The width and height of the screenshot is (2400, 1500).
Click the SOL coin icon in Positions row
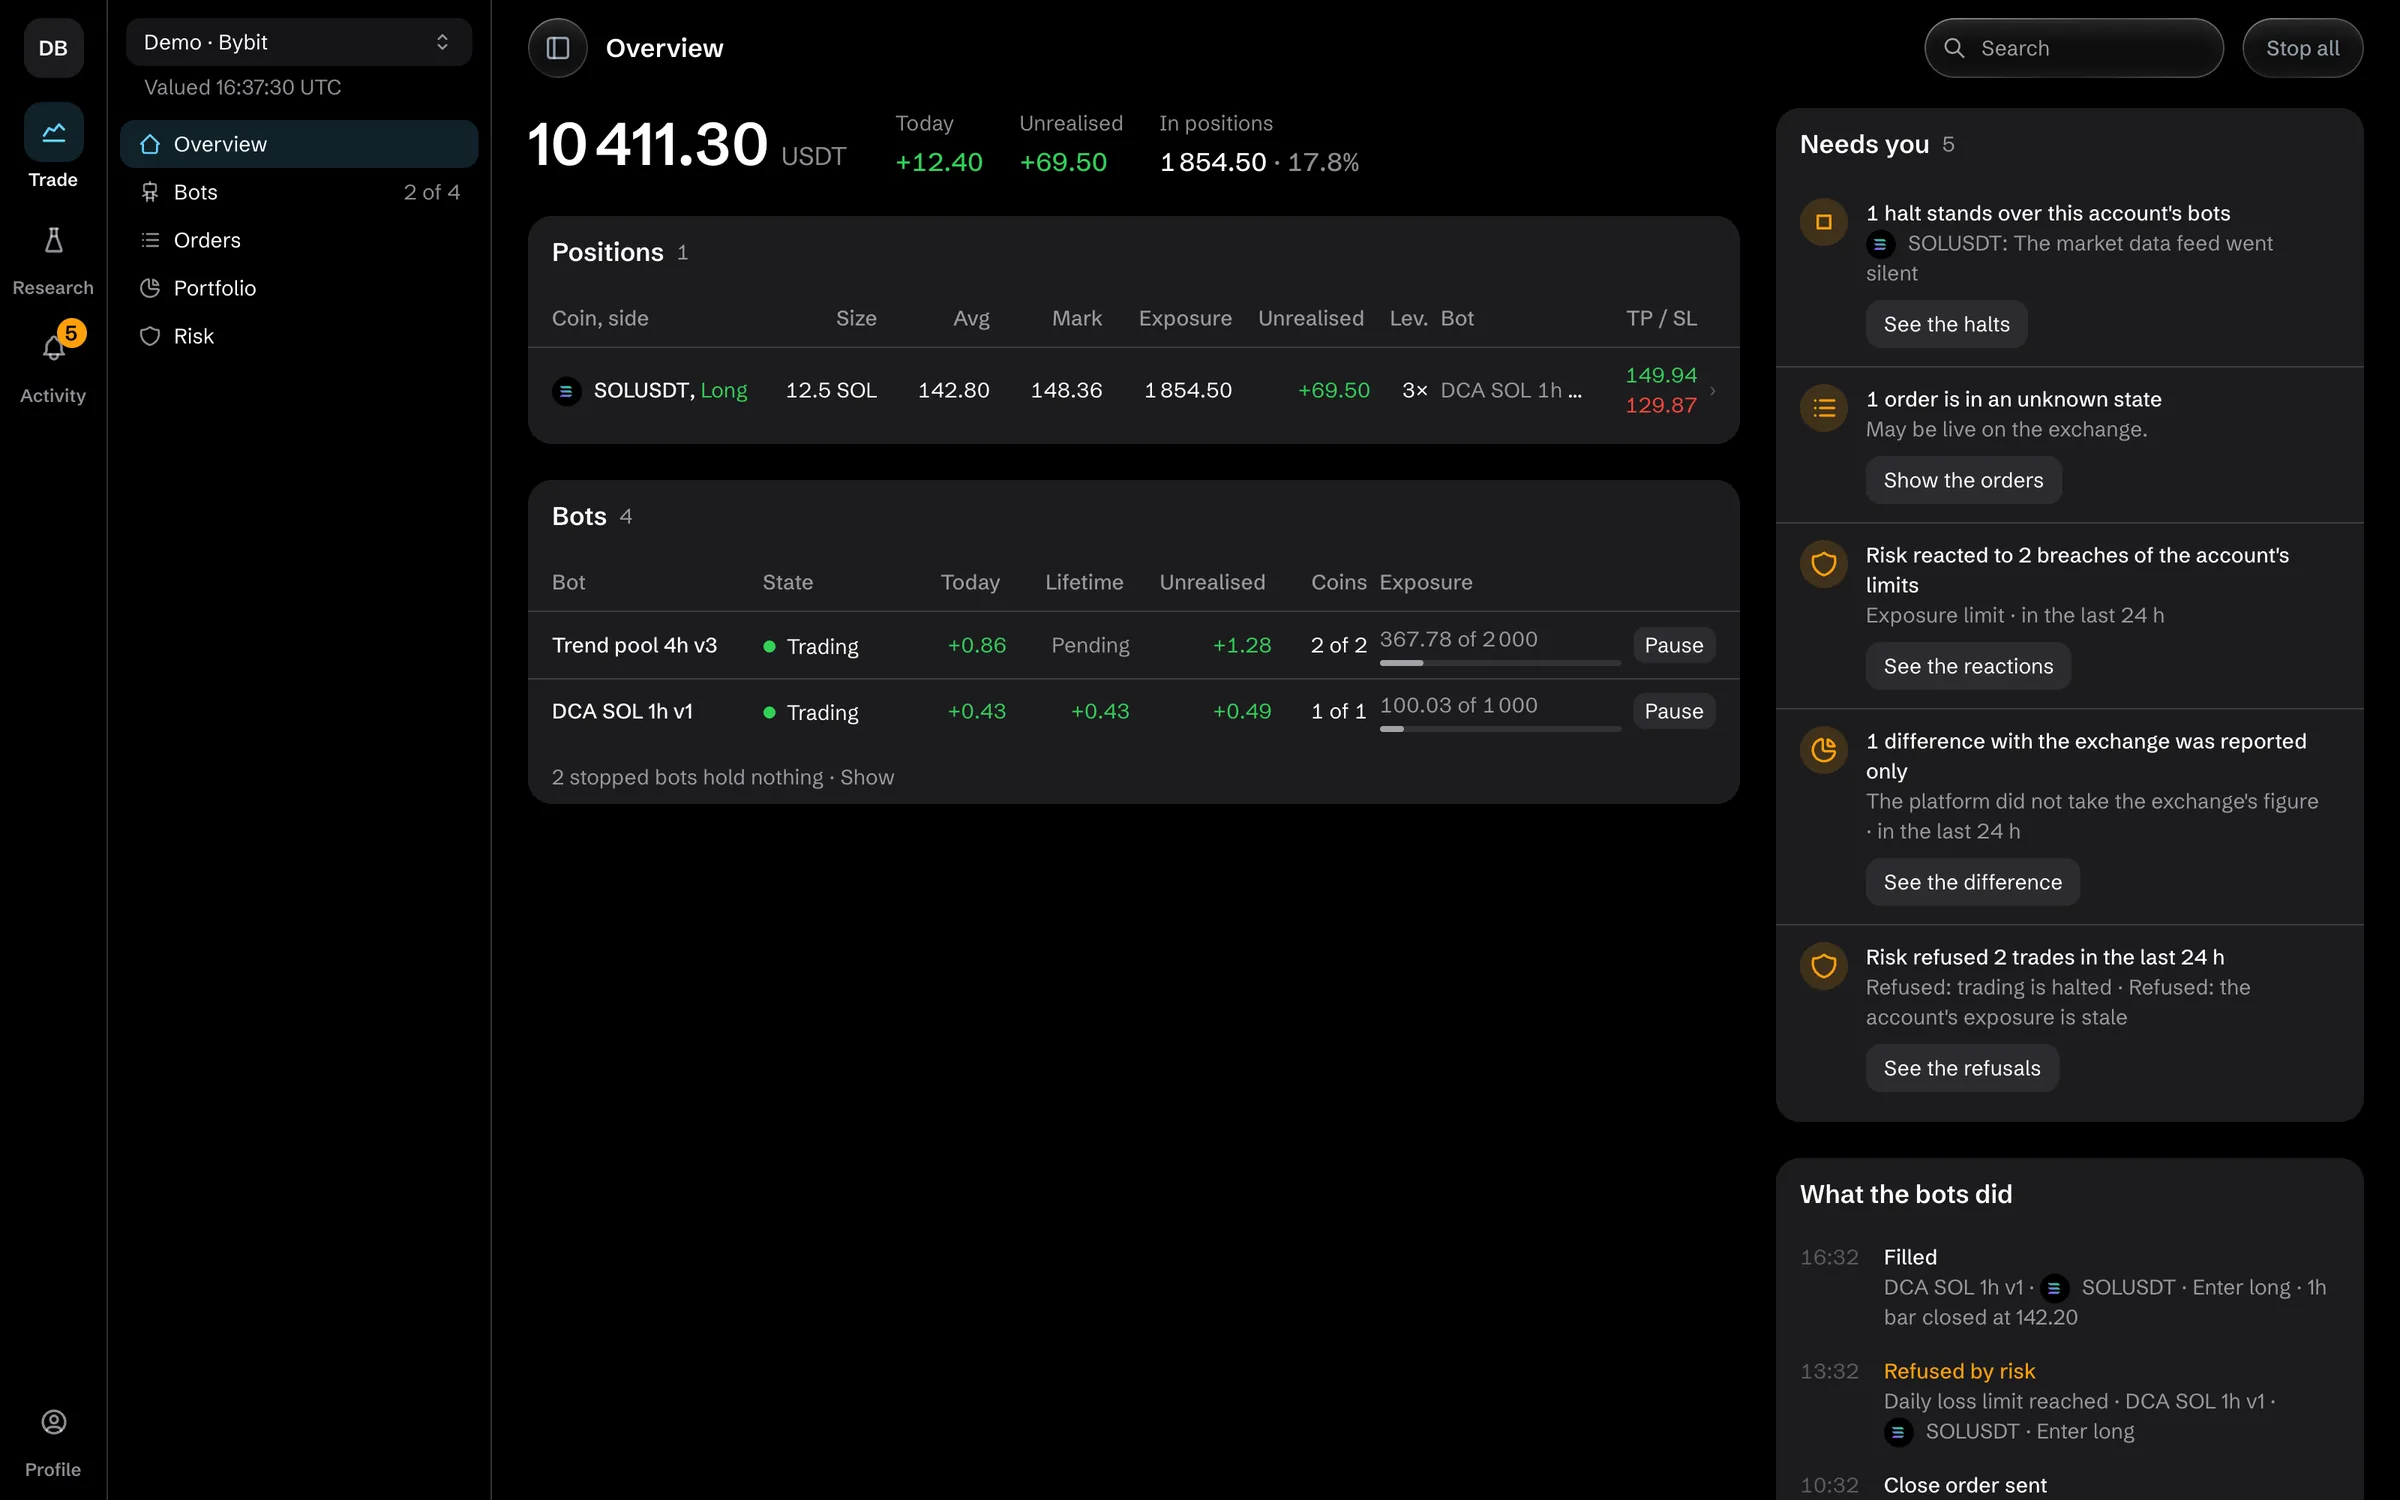point(566,391)
